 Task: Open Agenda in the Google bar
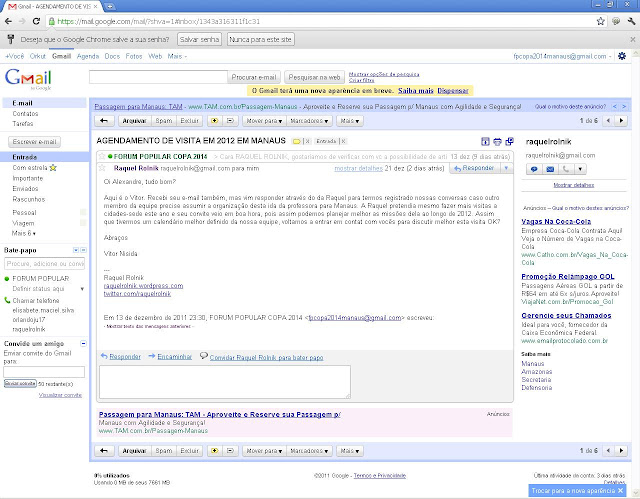(88, 56)
